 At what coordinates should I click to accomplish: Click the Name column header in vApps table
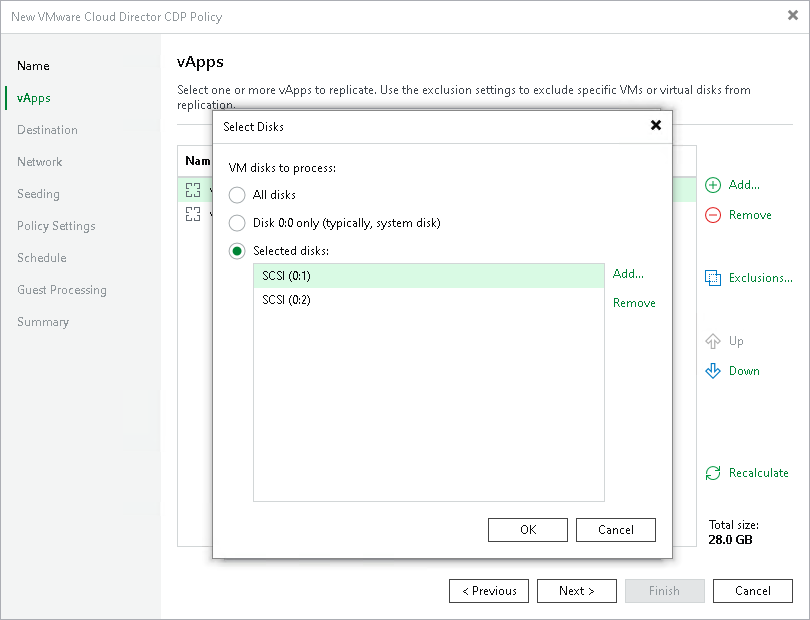pos(198,161)
